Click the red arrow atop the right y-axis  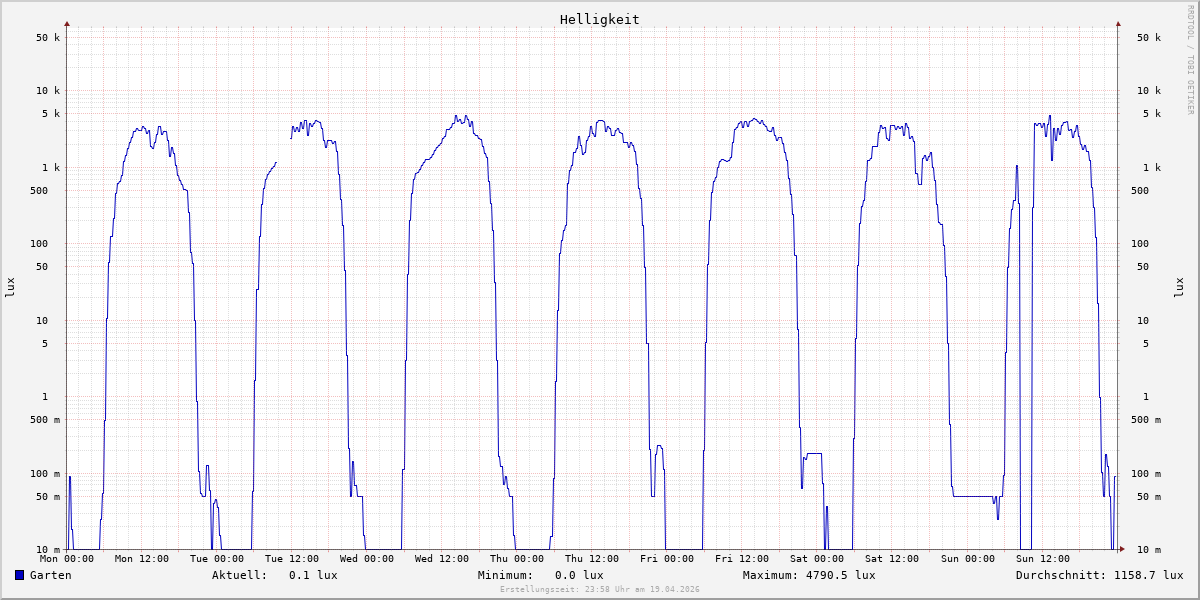(x=1118, y=23)
